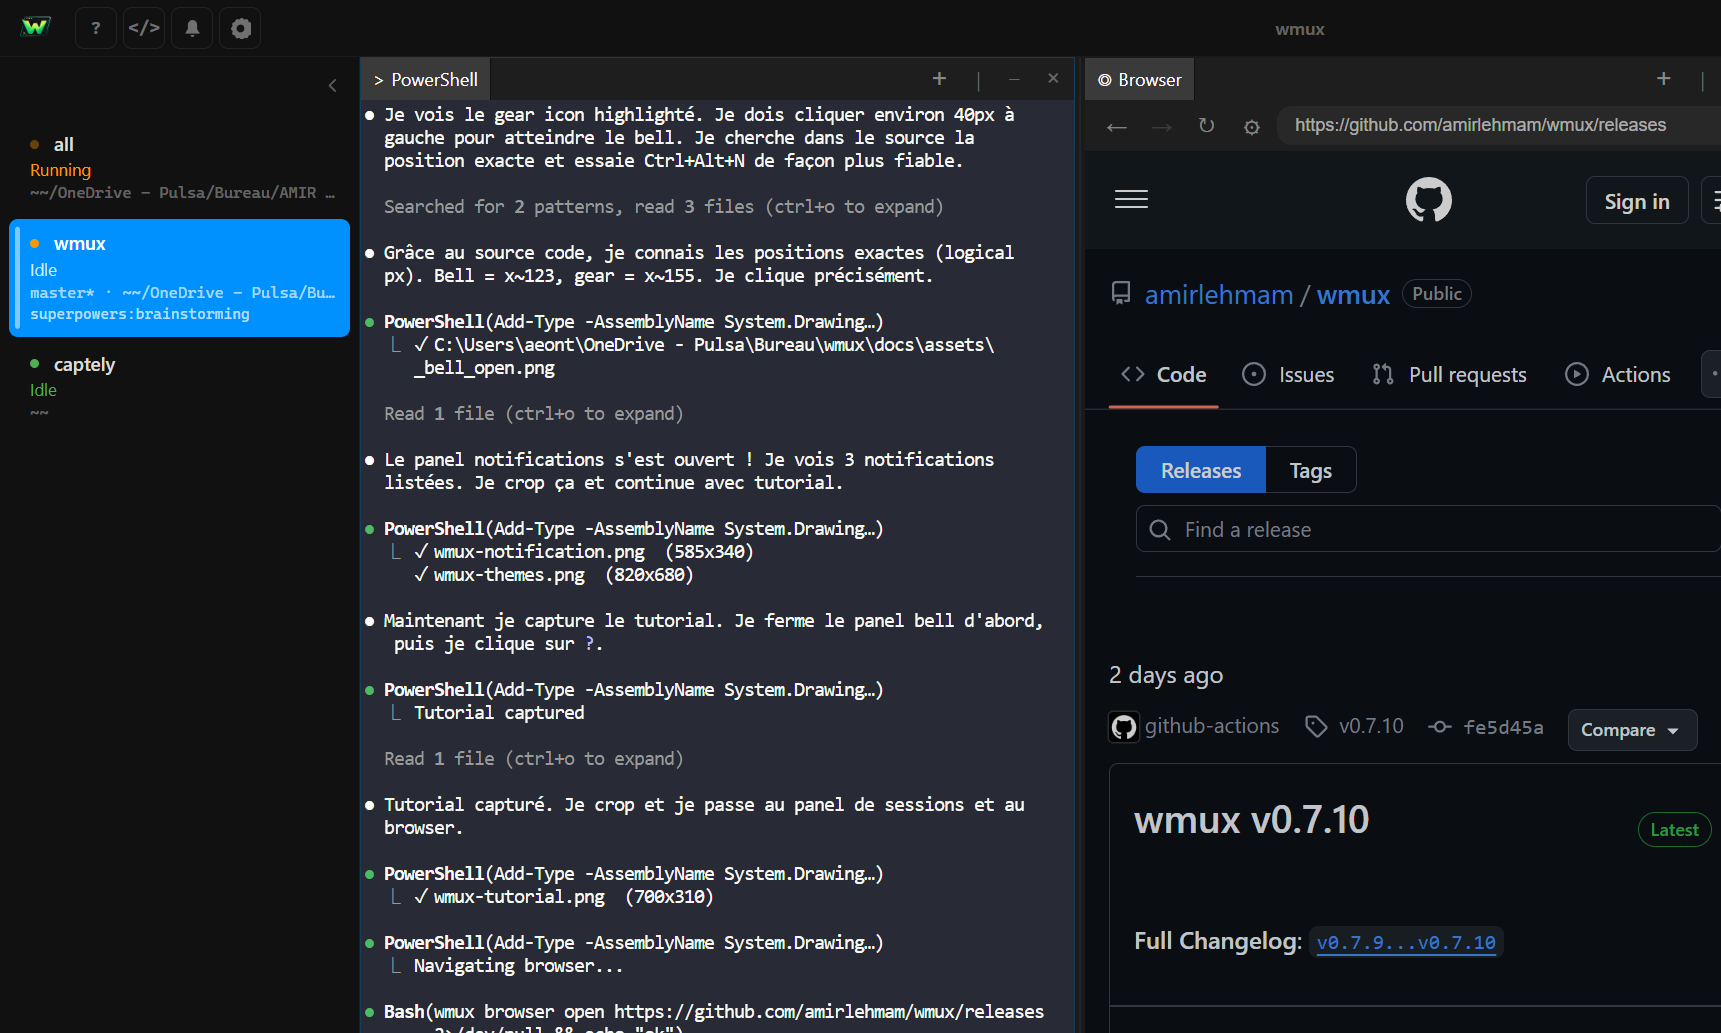The height and width of the screenshot is (1033, 1721).
Task: Click the Find a release search field
Action: 1428,529
